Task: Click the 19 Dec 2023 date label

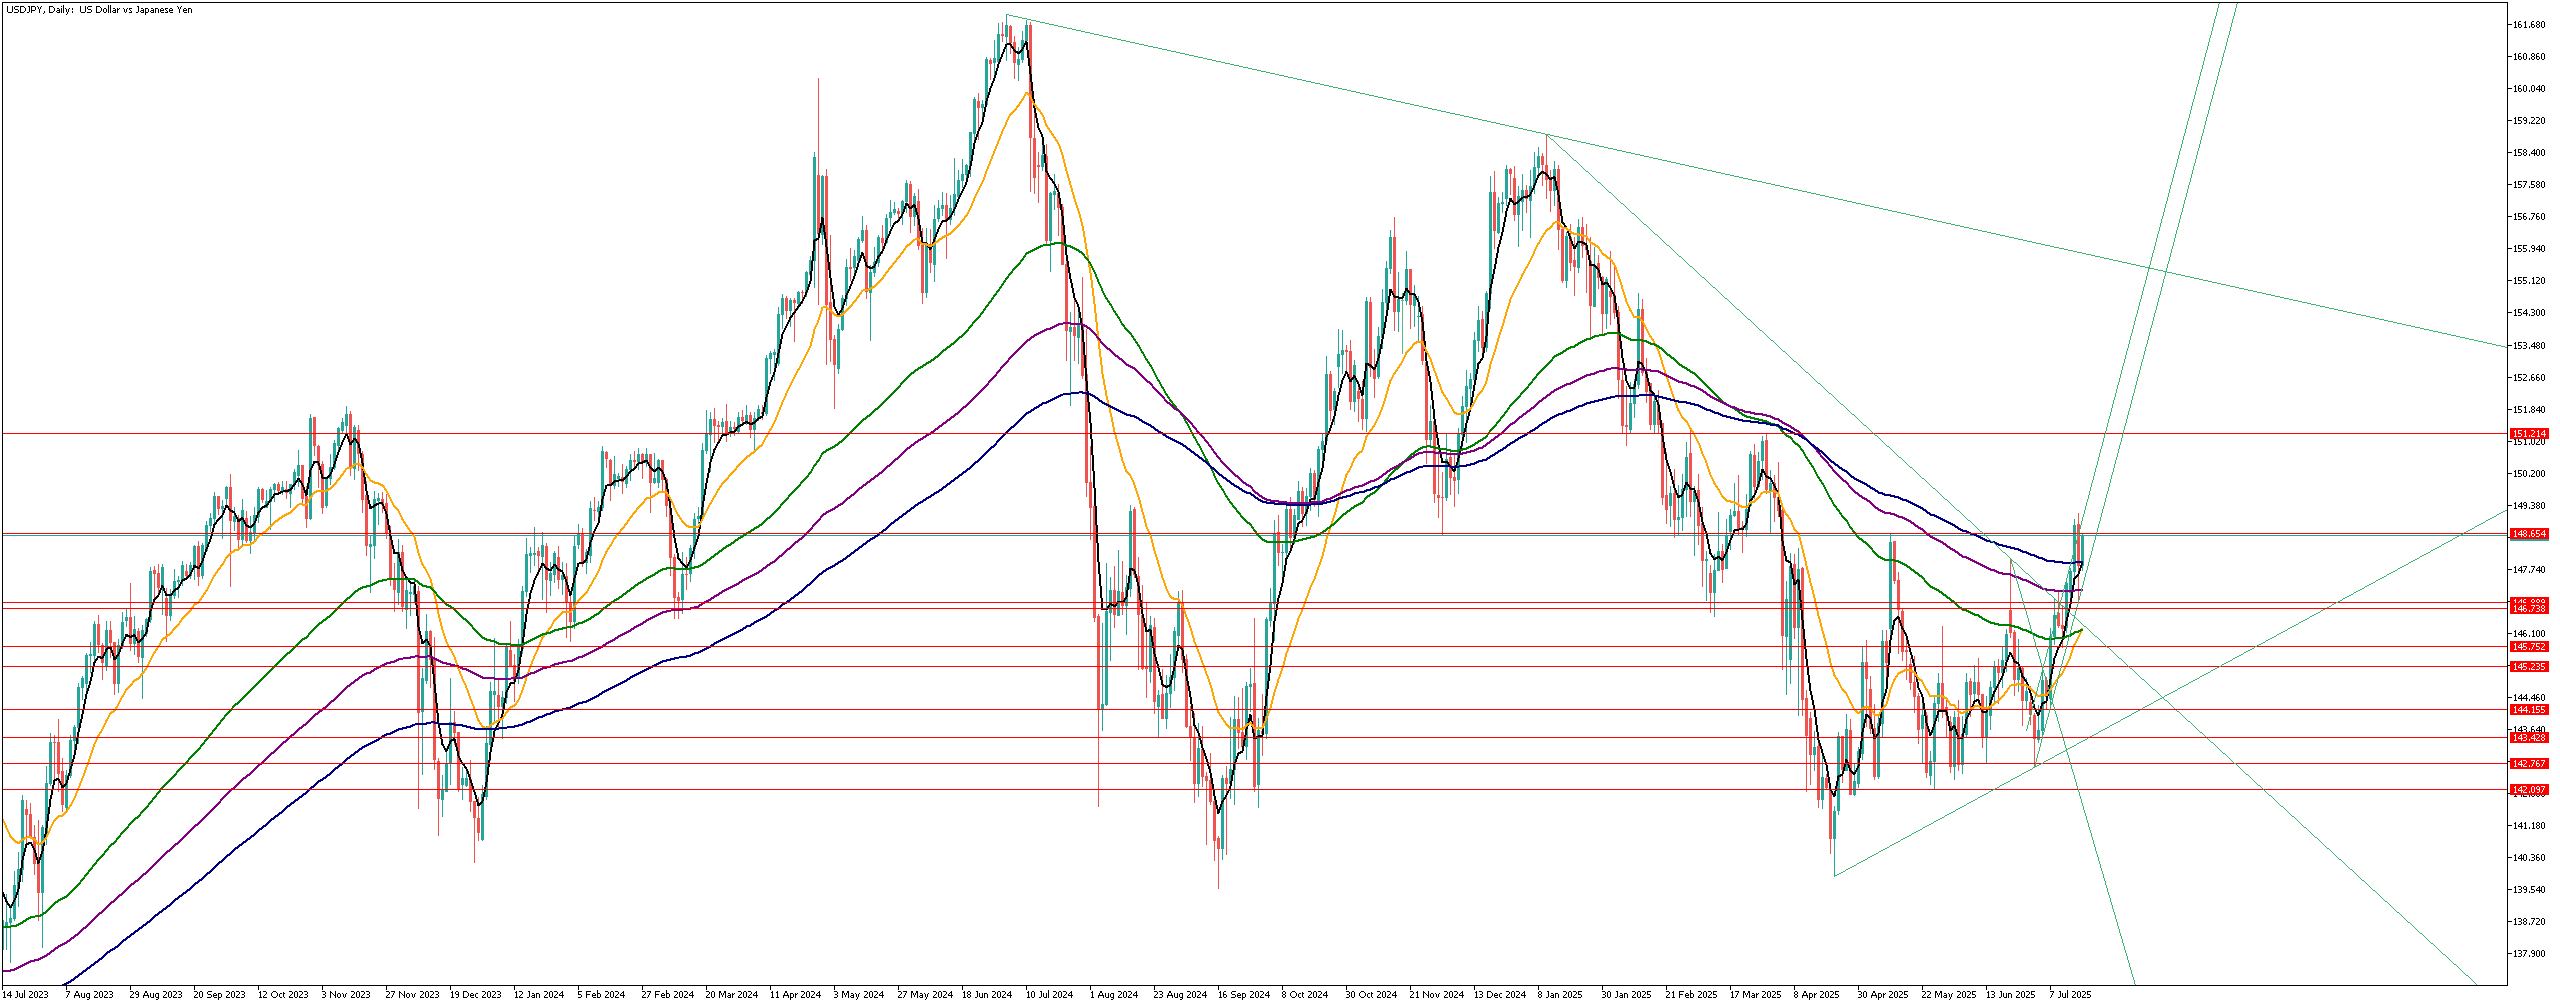Action: pyautogui.click(x=476, y=995)
